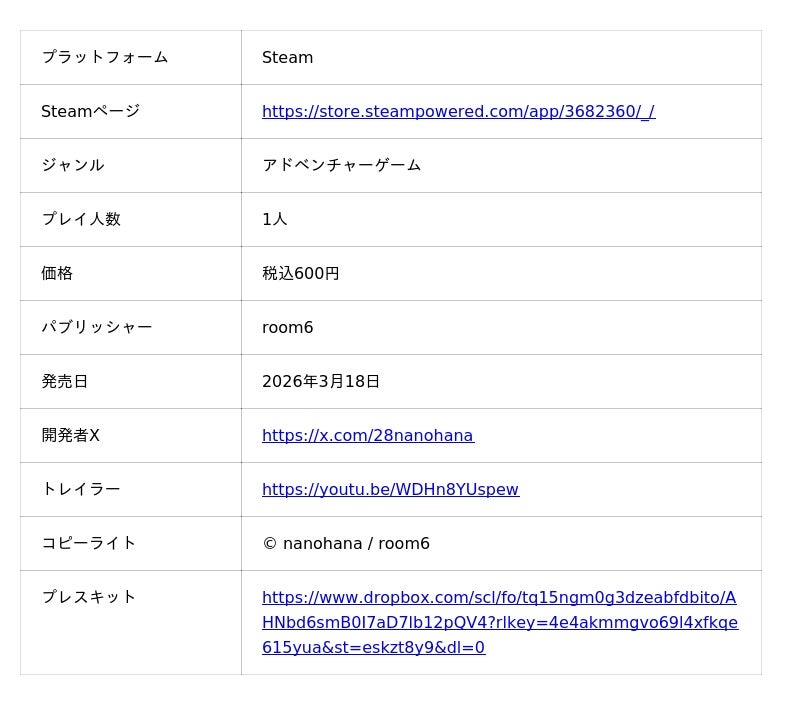800x705 pixels.
Task: Open the developer's X profile link
Action: (367, 436)
